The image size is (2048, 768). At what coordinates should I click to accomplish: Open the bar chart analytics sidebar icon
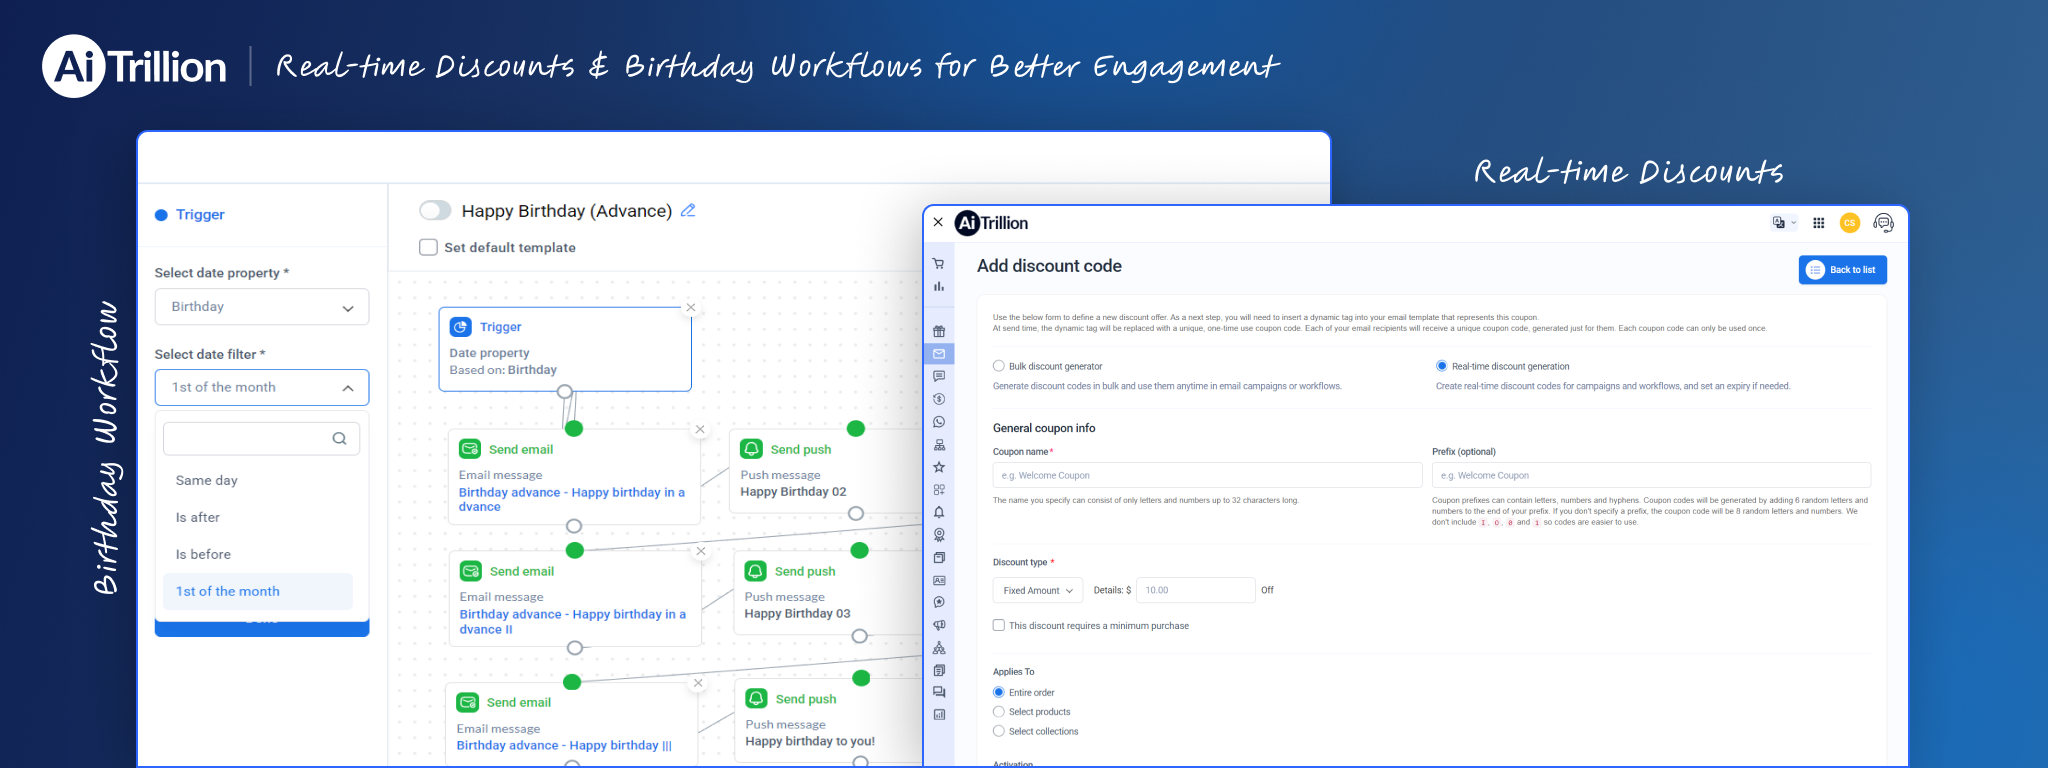938,287
